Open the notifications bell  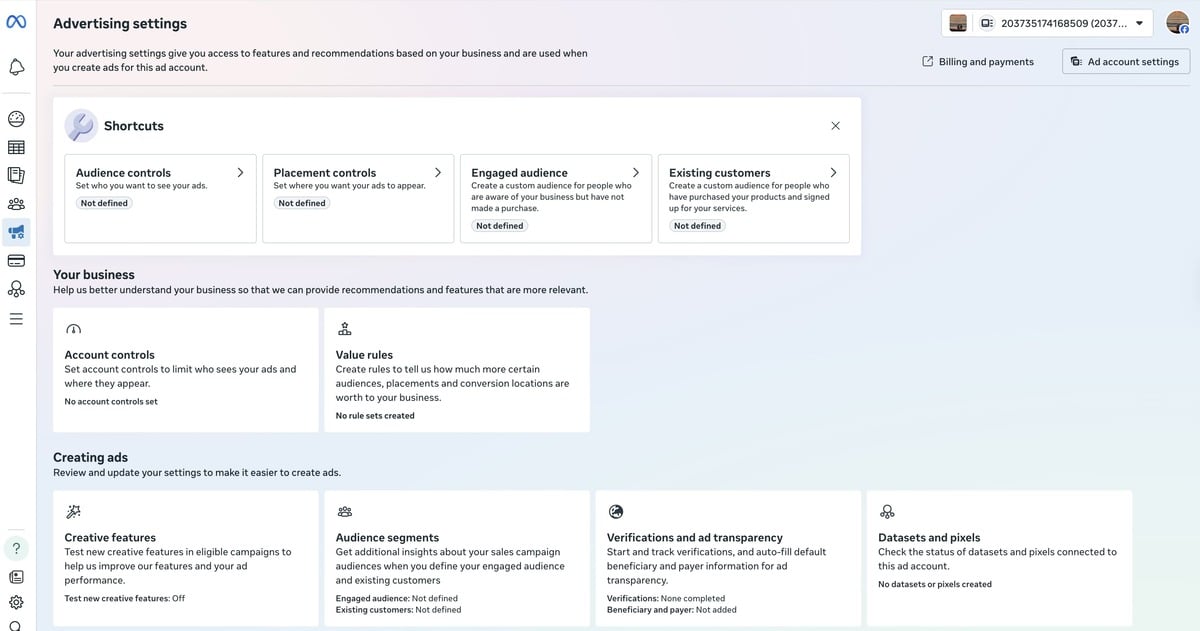(16, 67)
